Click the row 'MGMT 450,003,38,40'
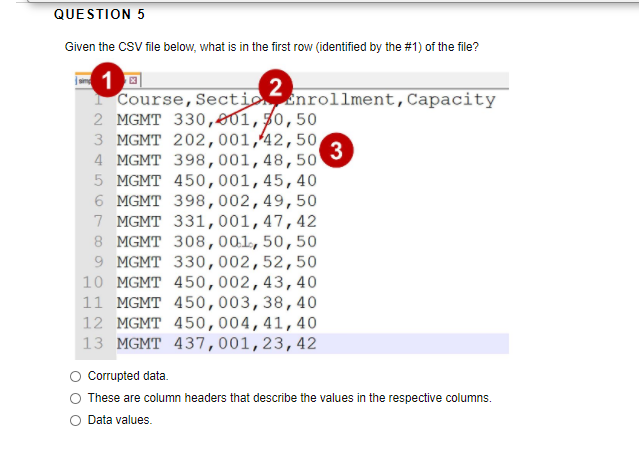This screenshot has height=451, width=639. [x=217, y=303]
